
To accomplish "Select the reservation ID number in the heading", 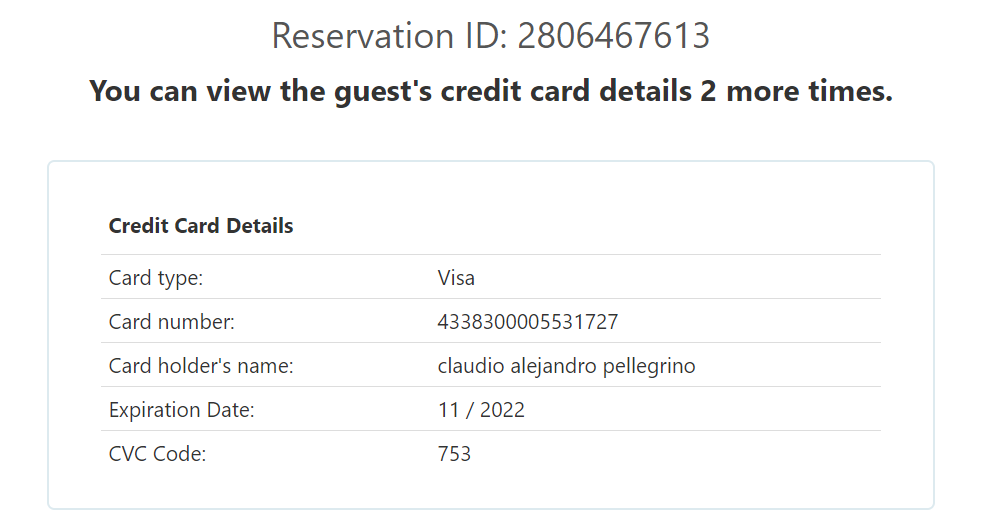I will coord(614,36).
